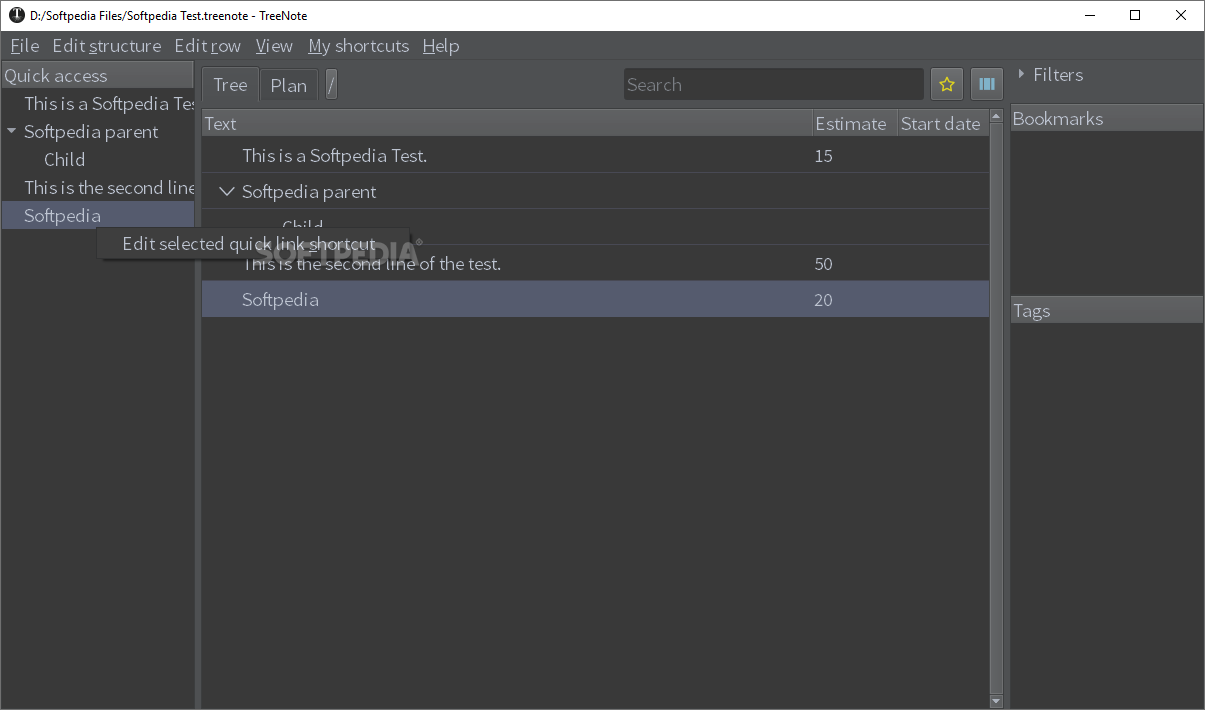1205x710 pixels.
Task: Open the File menu
Action: click(24, 46)
